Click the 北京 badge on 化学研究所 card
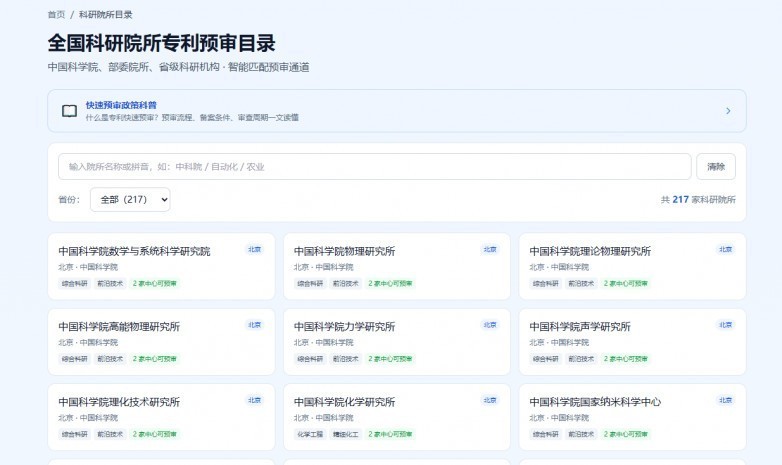This screenshot has height=465, width=782. (x=490, y=400)
